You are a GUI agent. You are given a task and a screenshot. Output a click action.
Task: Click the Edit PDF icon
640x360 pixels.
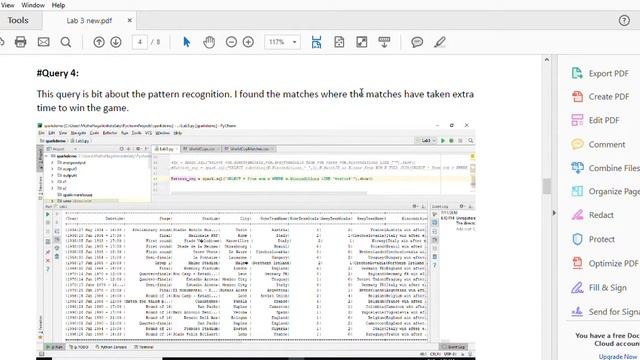coord(577,120)
